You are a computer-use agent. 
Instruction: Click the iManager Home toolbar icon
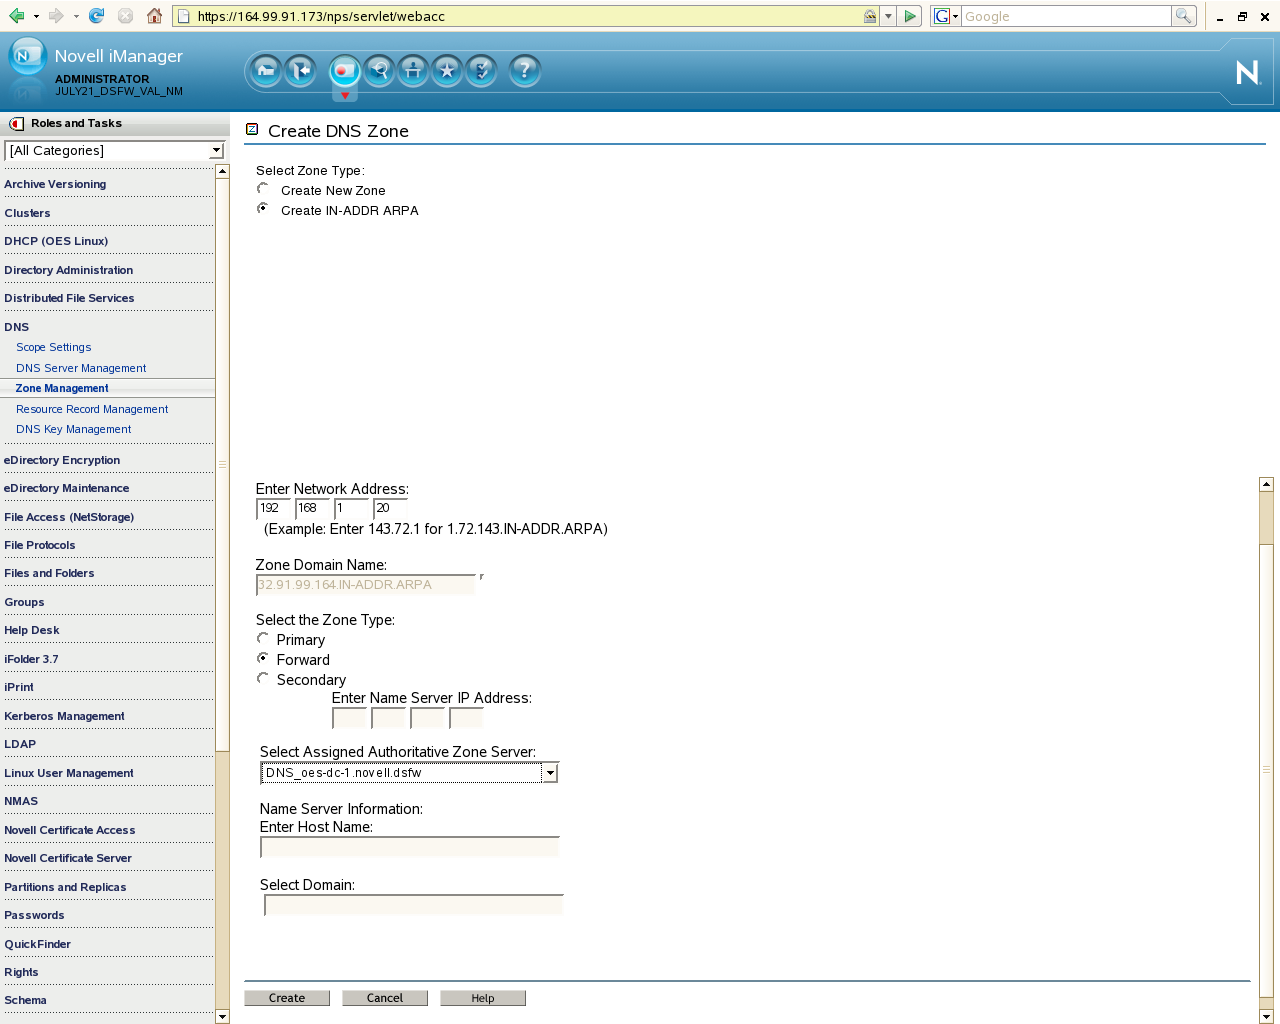coord(266,70)
